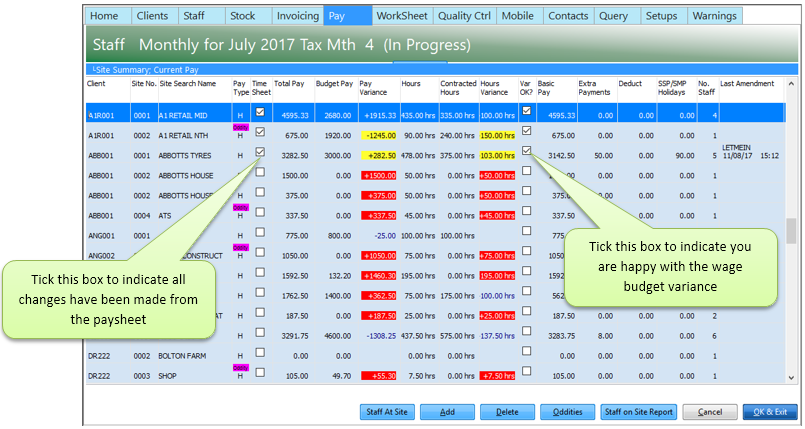Tick Var OK box for ATS site
Screen dimensions: 805x429
coord(526,210)
